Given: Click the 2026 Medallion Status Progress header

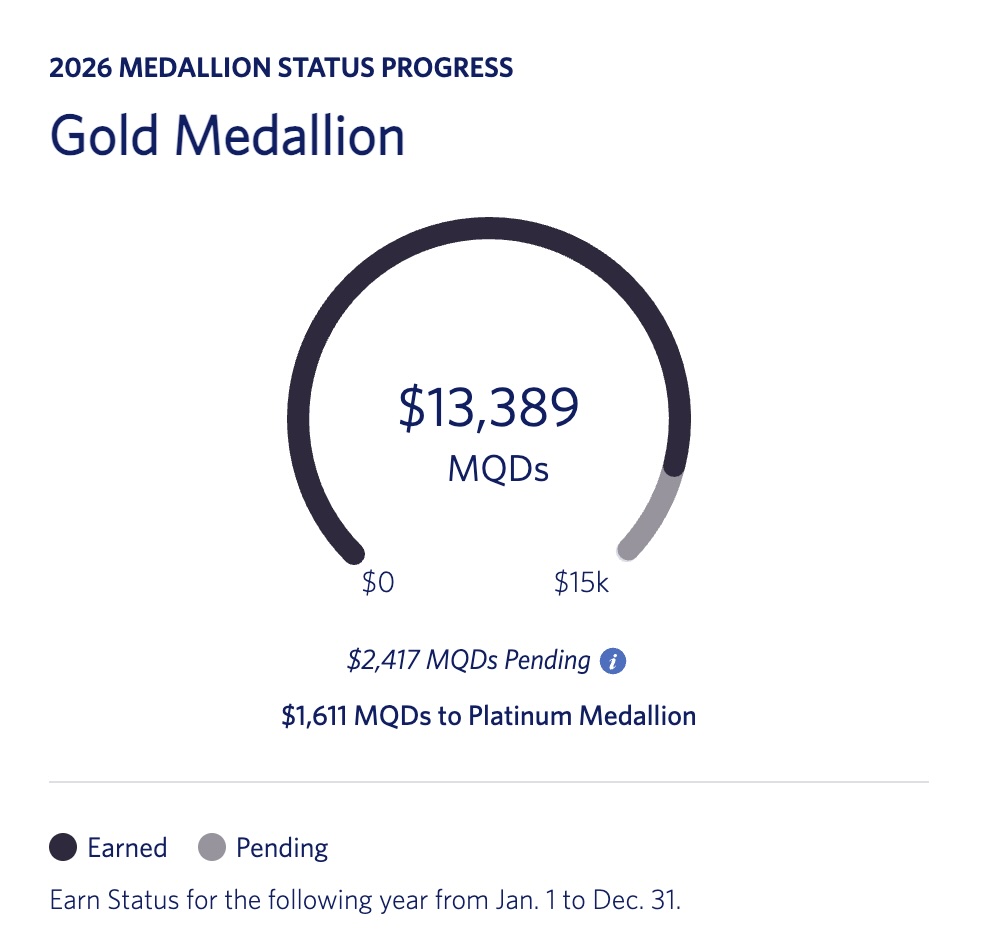Looking at the screenshot, I should (x=281, y=68).
